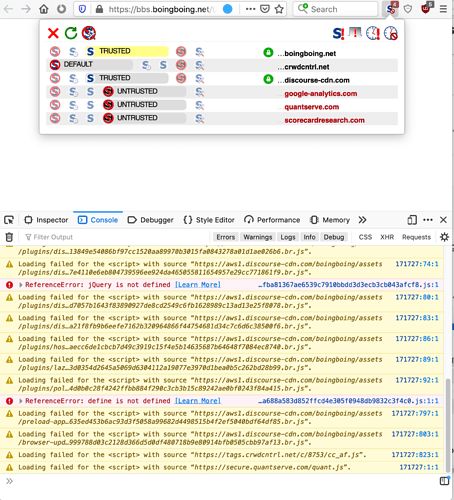Go to the browser home page
The image size is (454, 500).
(x=44, y=9)
